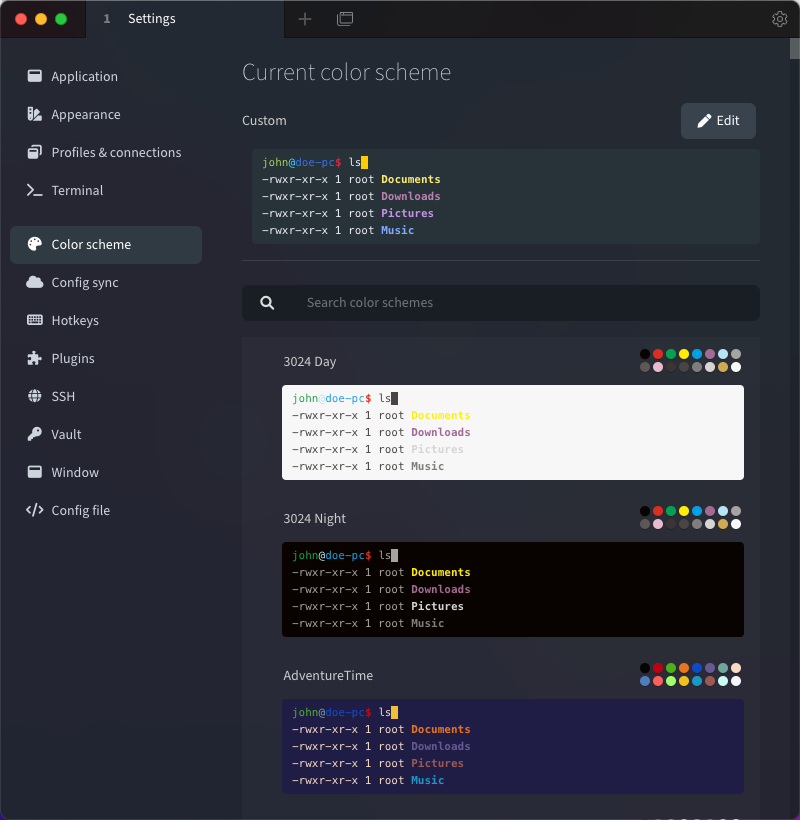Click the Config sync cloud icon
The image size is (800, 820).
34,282
